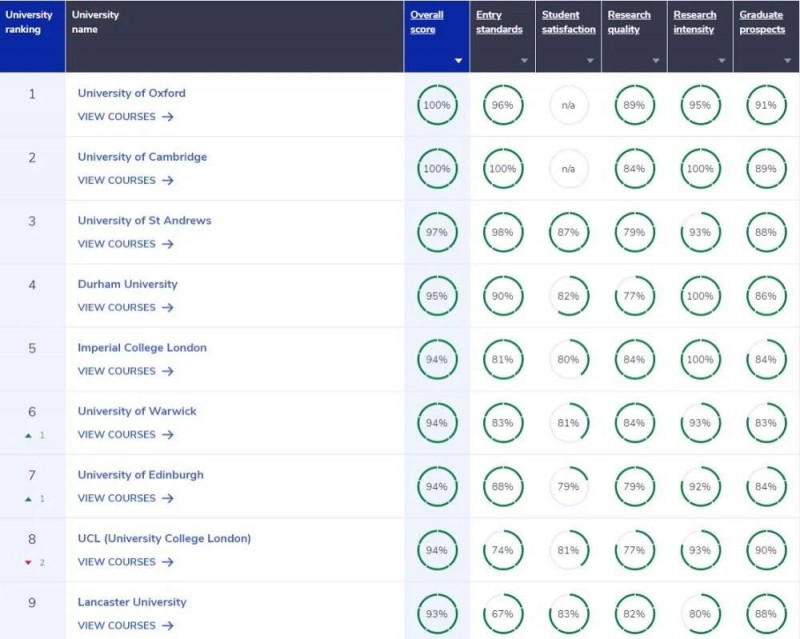This screenshot has width=800, height=639.
Task: Click Cambridge's 84% research quality circle
Action: pyautogui.click(x=635, y=169)
